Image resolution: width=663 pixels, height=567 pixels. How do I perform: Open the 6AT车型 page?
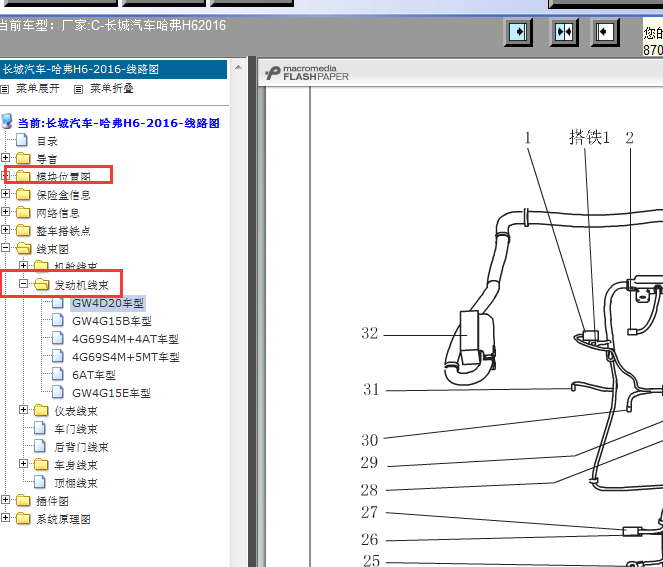tap(94, 375)
